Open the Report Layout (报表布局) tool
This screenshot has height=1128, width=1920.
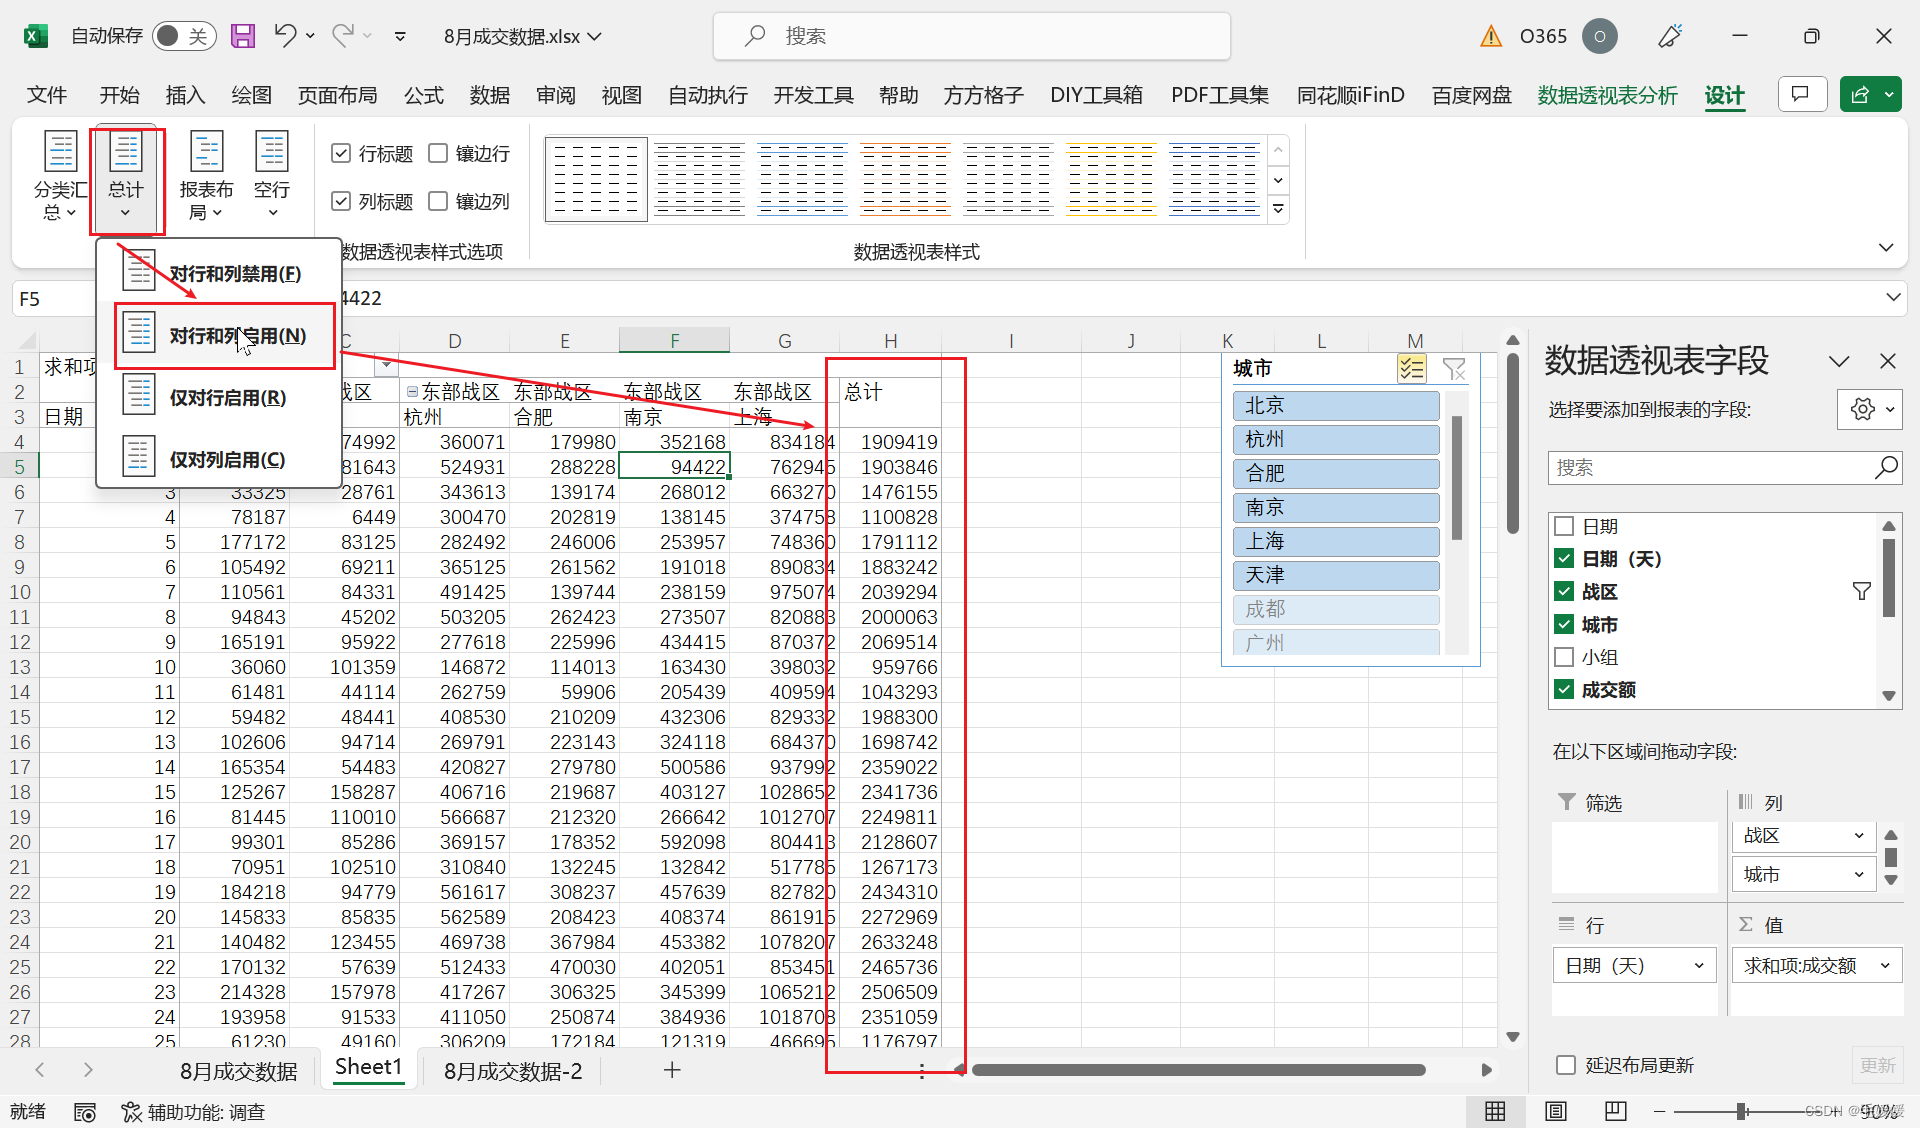click(x=206, y=177)
